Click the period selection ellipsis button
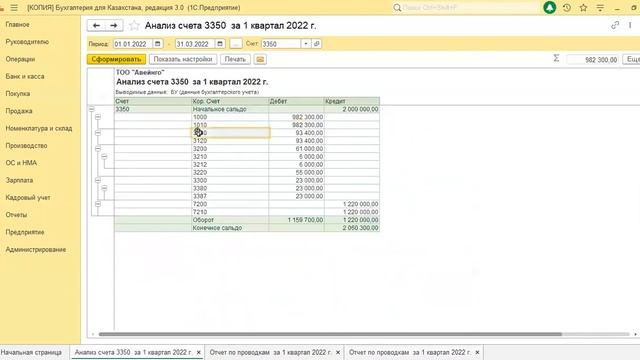This screenshot has width=640, height=360. coord(236,44)
